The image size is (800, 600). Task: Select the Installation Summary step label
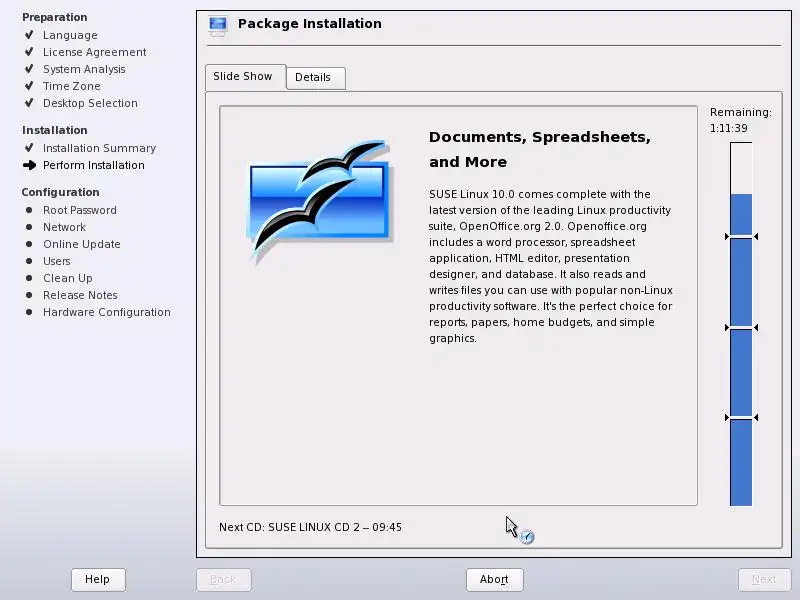99,148
